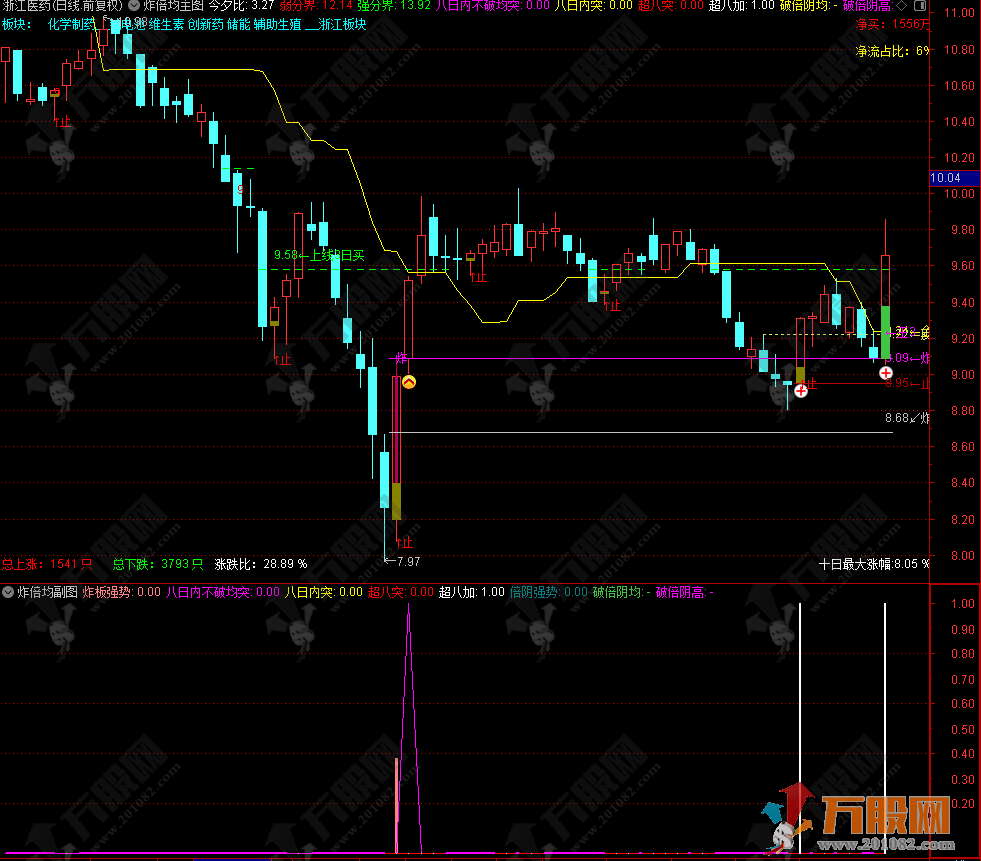The width and height of the screenshot is (981, 861).
Task: Click the 7.97 low price label
Action: [402, 561]
